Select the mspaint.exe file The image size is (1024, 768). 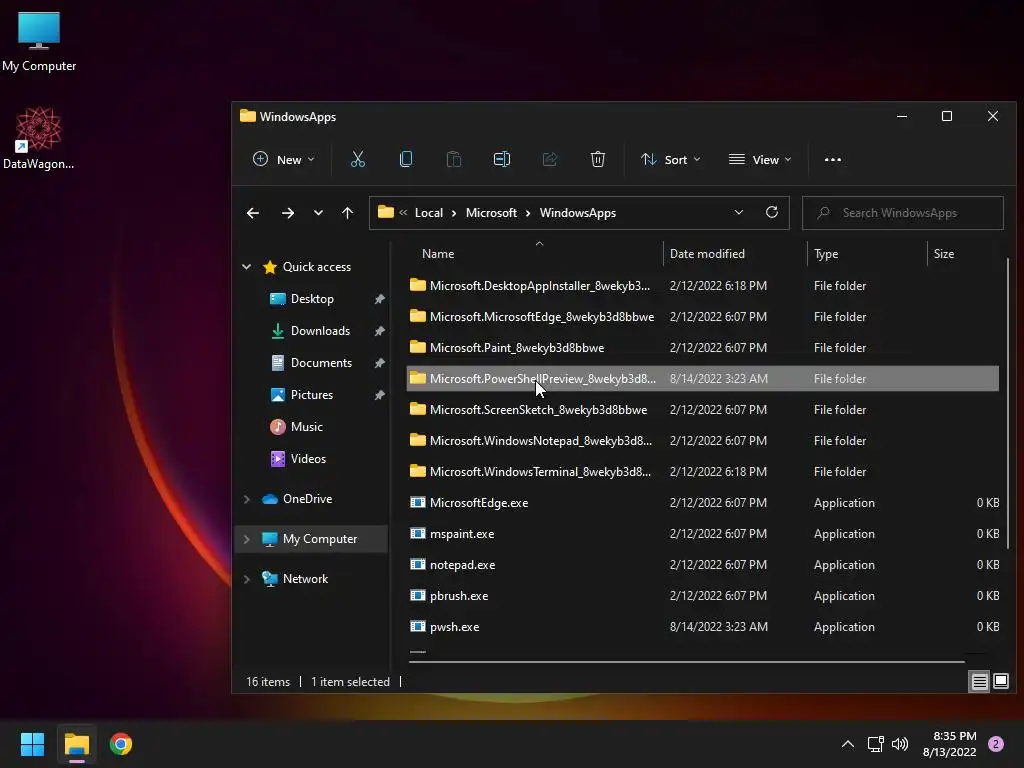click(x=703, y=534)
